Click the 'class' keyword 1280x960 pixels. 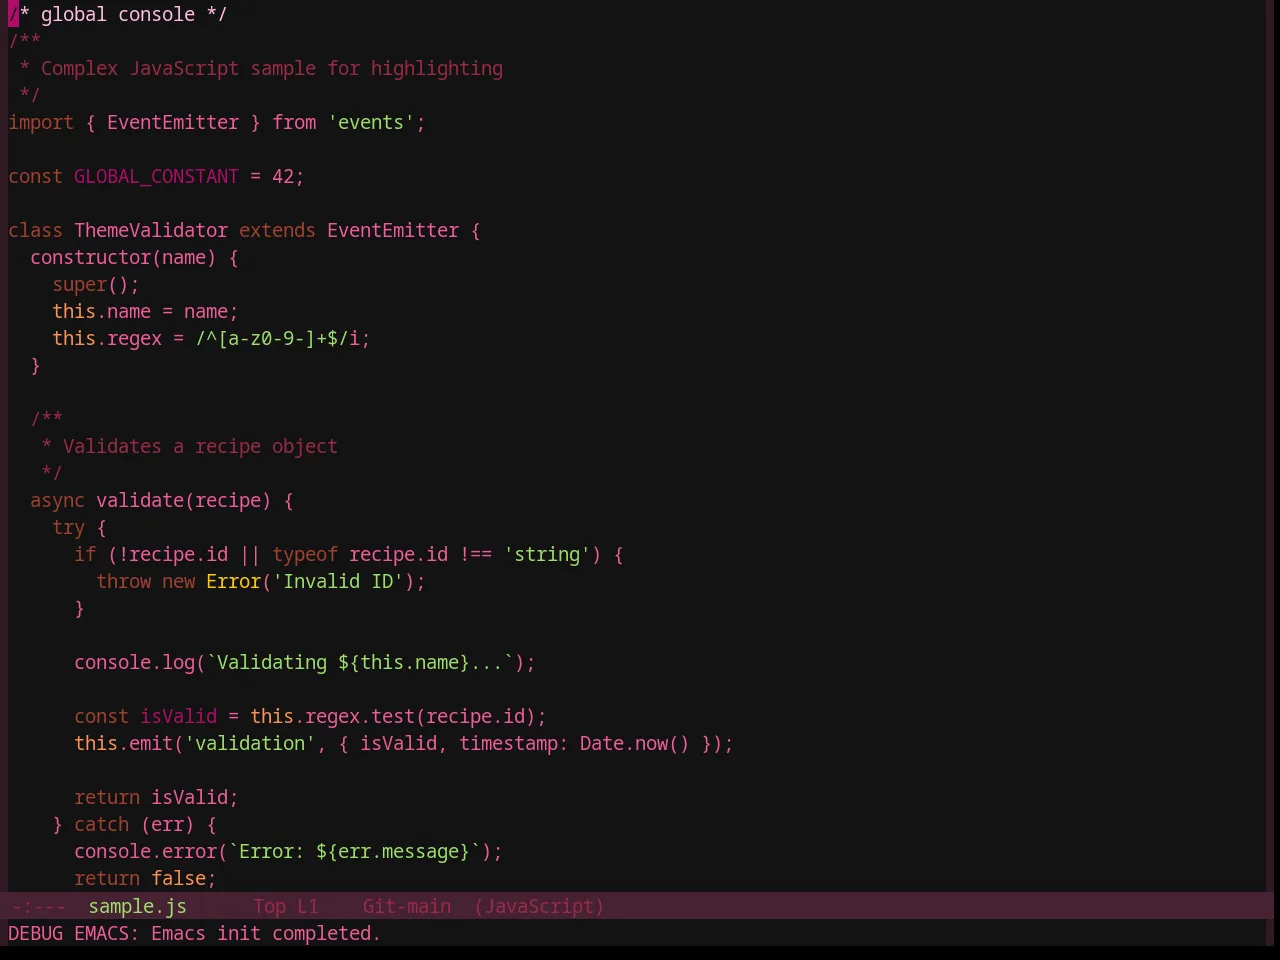coord(35,230)
